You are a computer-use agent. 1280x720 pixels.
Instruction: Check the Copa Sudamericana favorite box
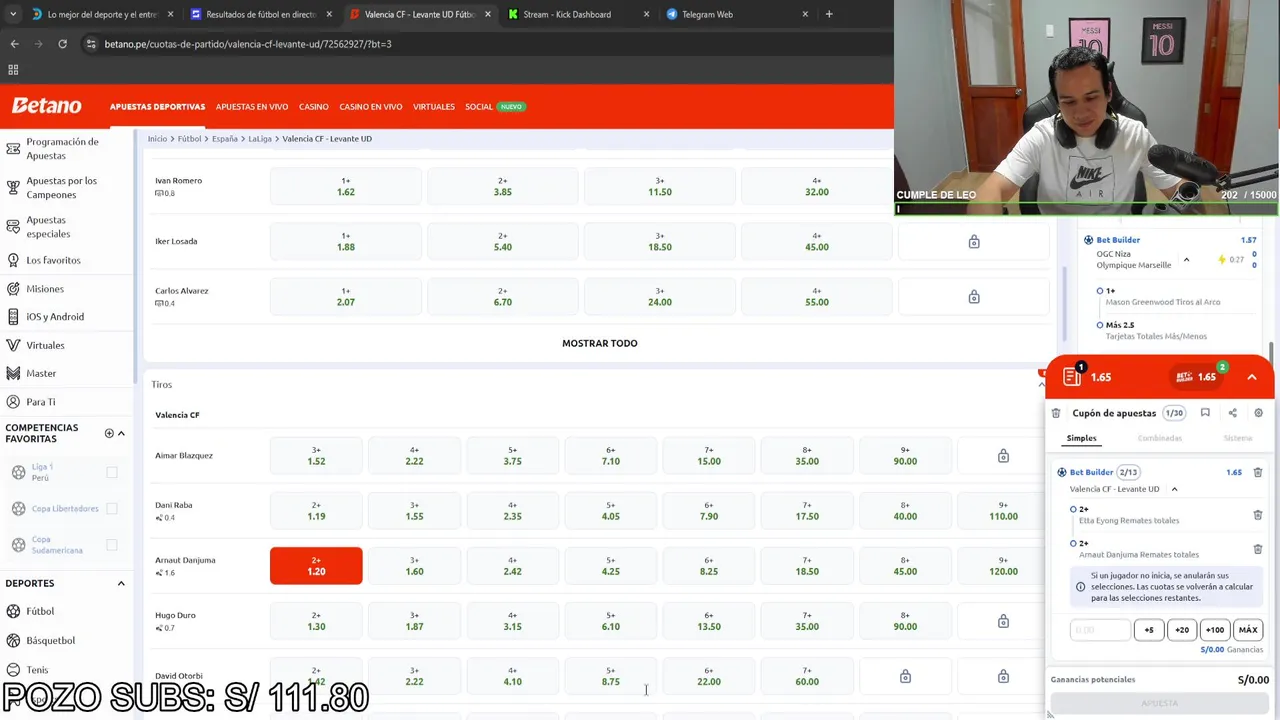pos(112,545)
